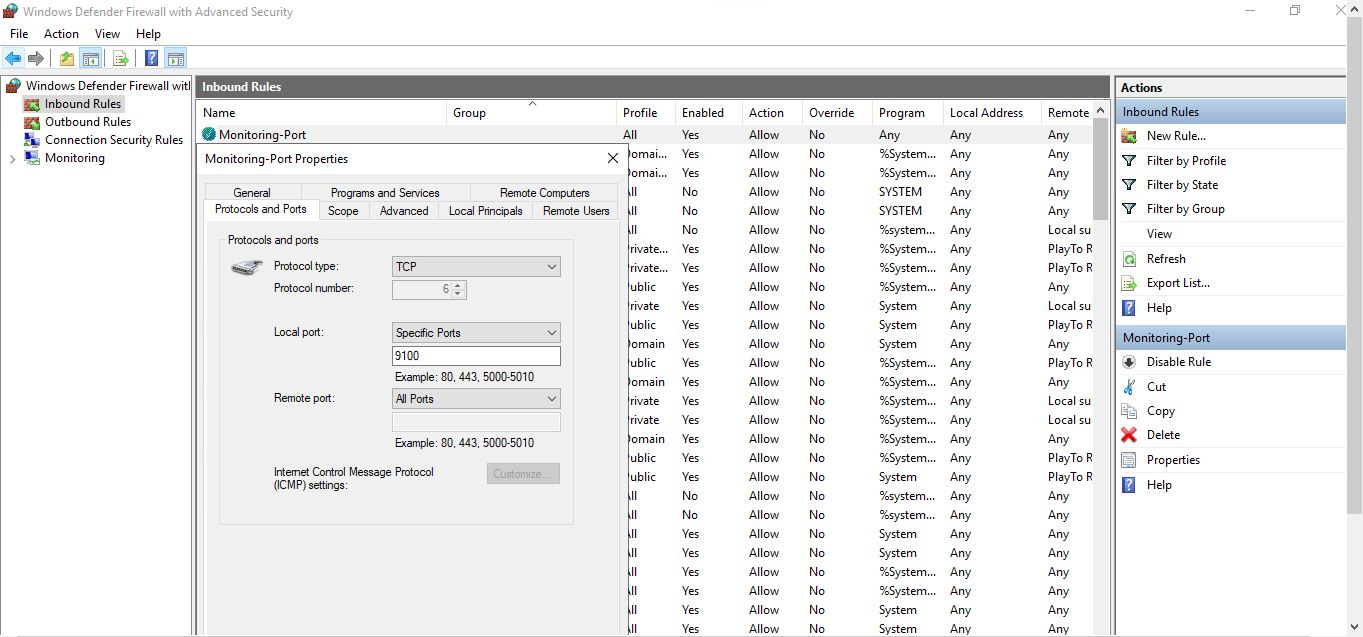Click the ICMP Customize button
The width and height of the screenshot is (1363, 637).
click(x=523, y=474)
